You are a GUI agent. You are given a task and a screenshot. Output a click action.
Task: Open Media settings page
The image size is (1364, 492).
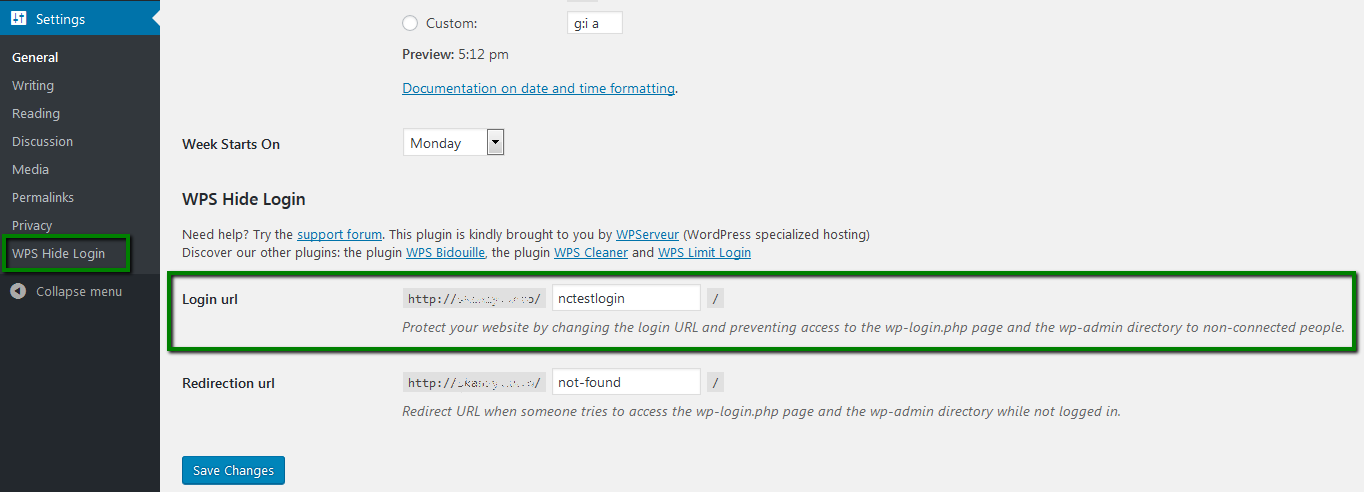click(30, 169)
